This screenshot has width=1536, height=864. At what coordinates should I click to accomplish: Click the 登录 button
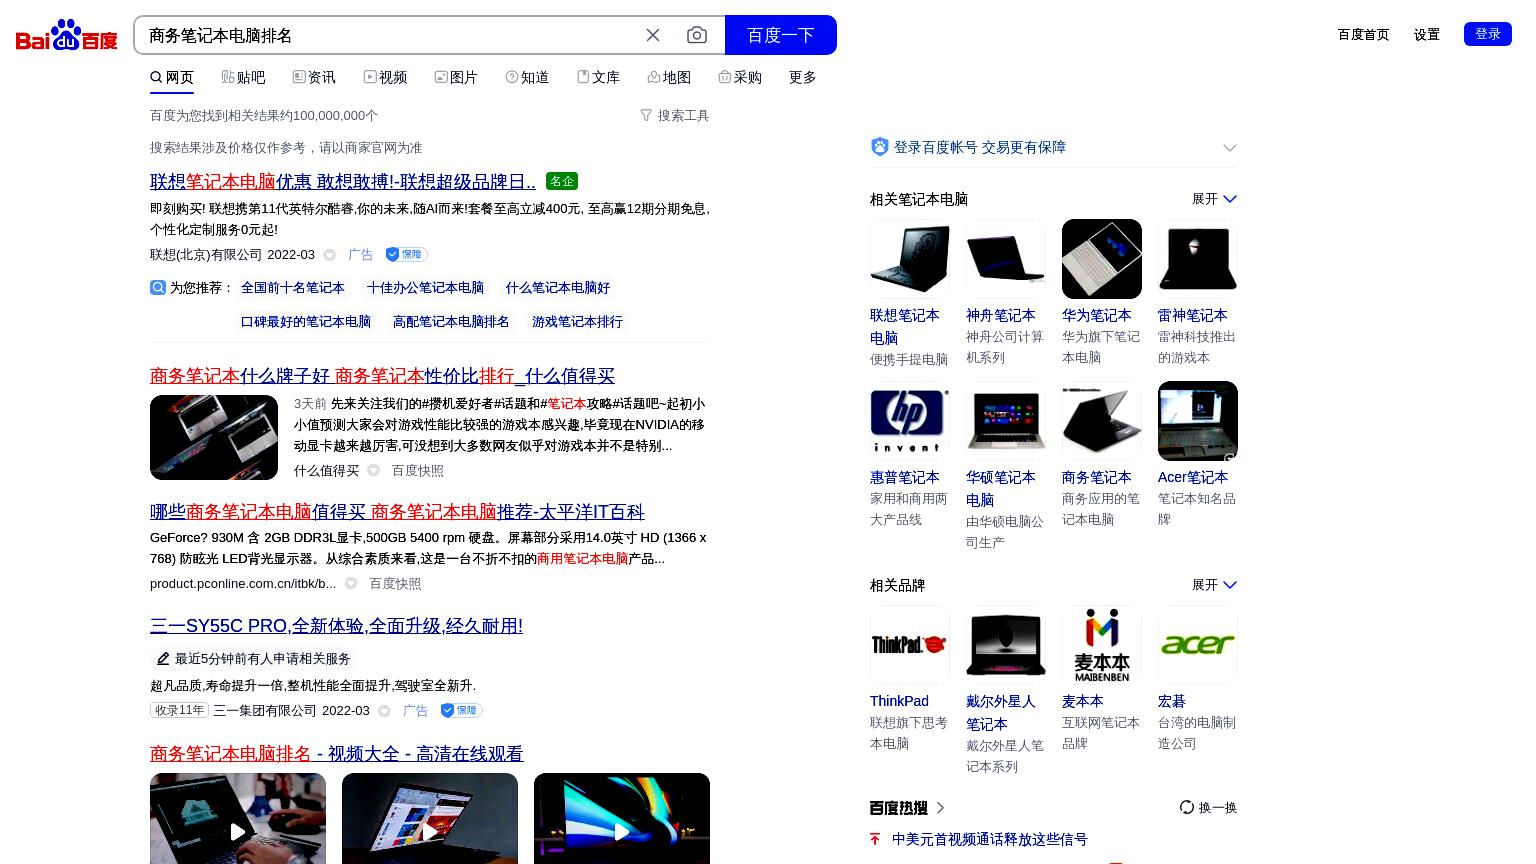(1488, 34)
